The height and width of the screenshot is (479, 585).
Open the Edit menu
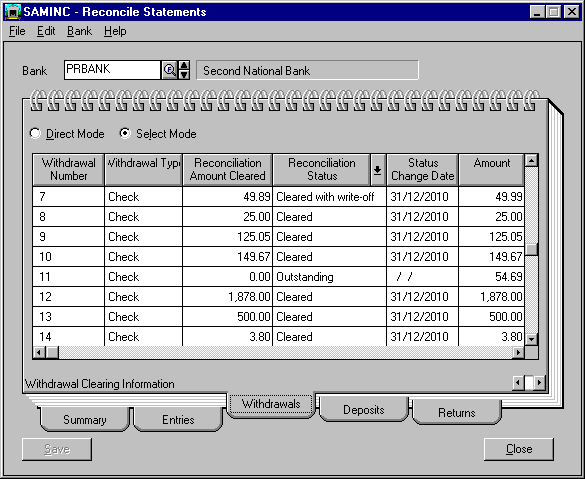46,31
